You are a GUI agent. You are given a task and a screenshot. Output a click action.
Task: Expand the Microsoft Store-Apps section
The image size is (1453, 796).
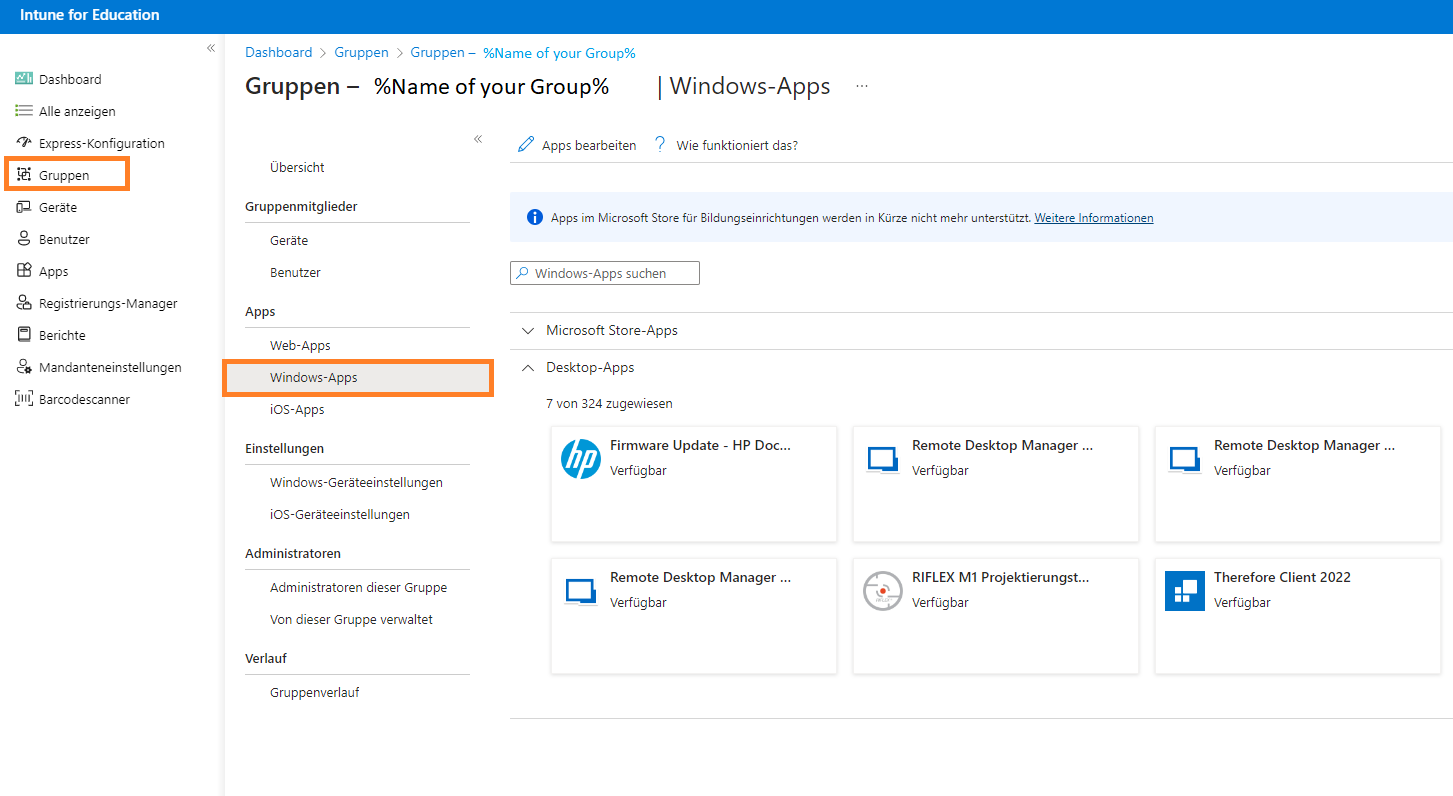point(528,330)
